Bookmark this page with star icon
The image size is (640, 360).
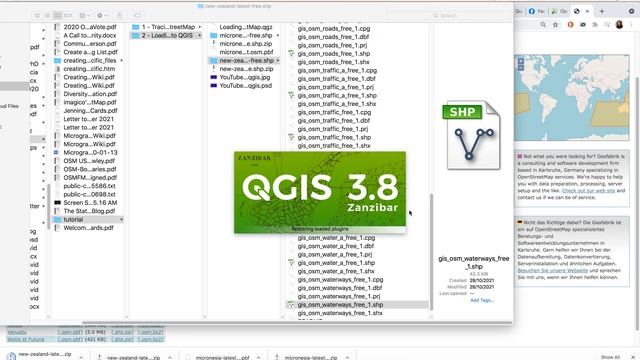[556, 25]
